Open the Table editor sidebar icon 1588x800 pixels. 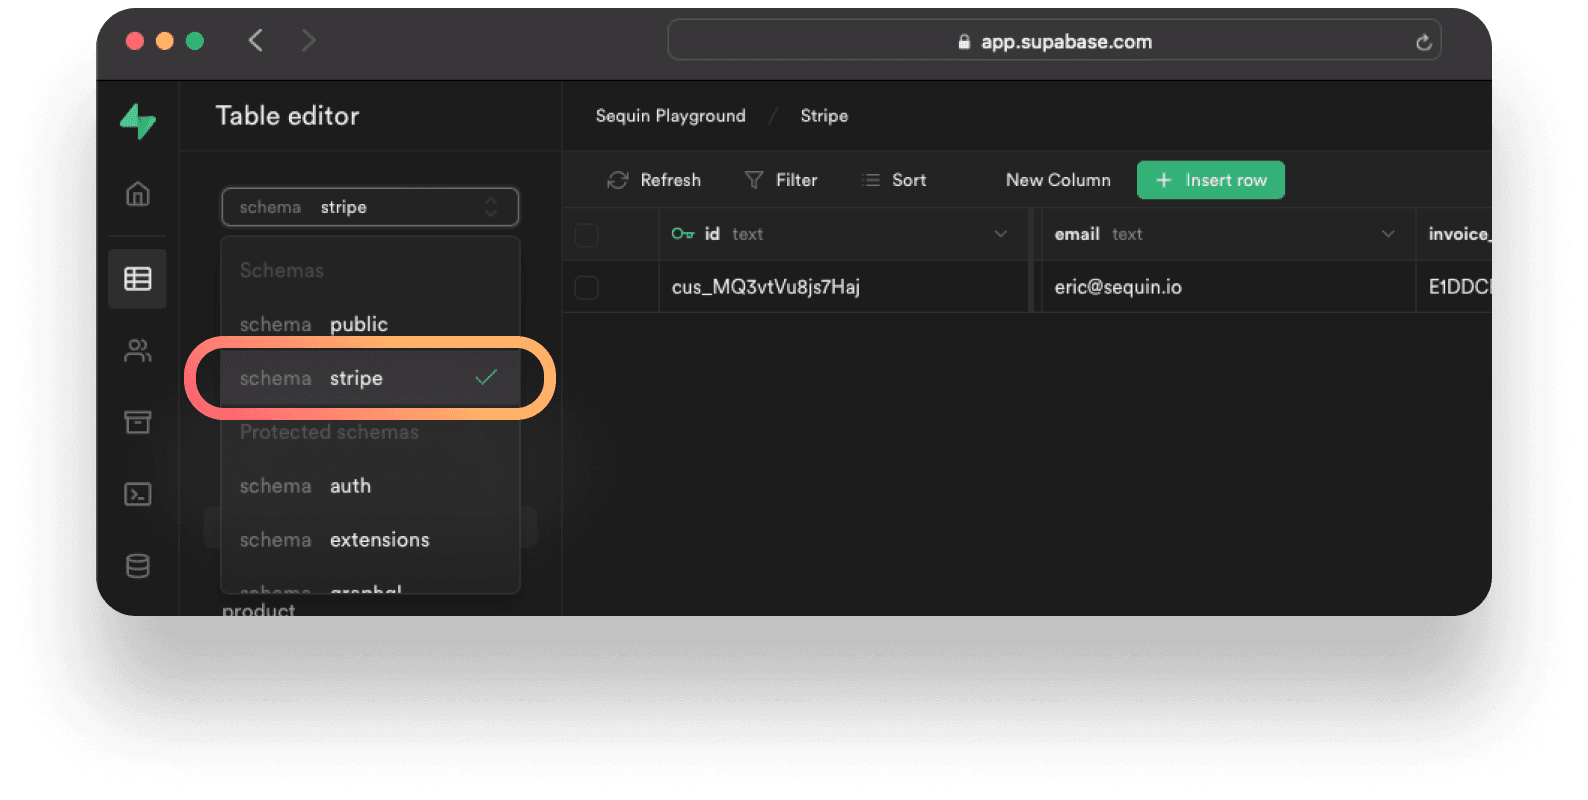(138, 279)
